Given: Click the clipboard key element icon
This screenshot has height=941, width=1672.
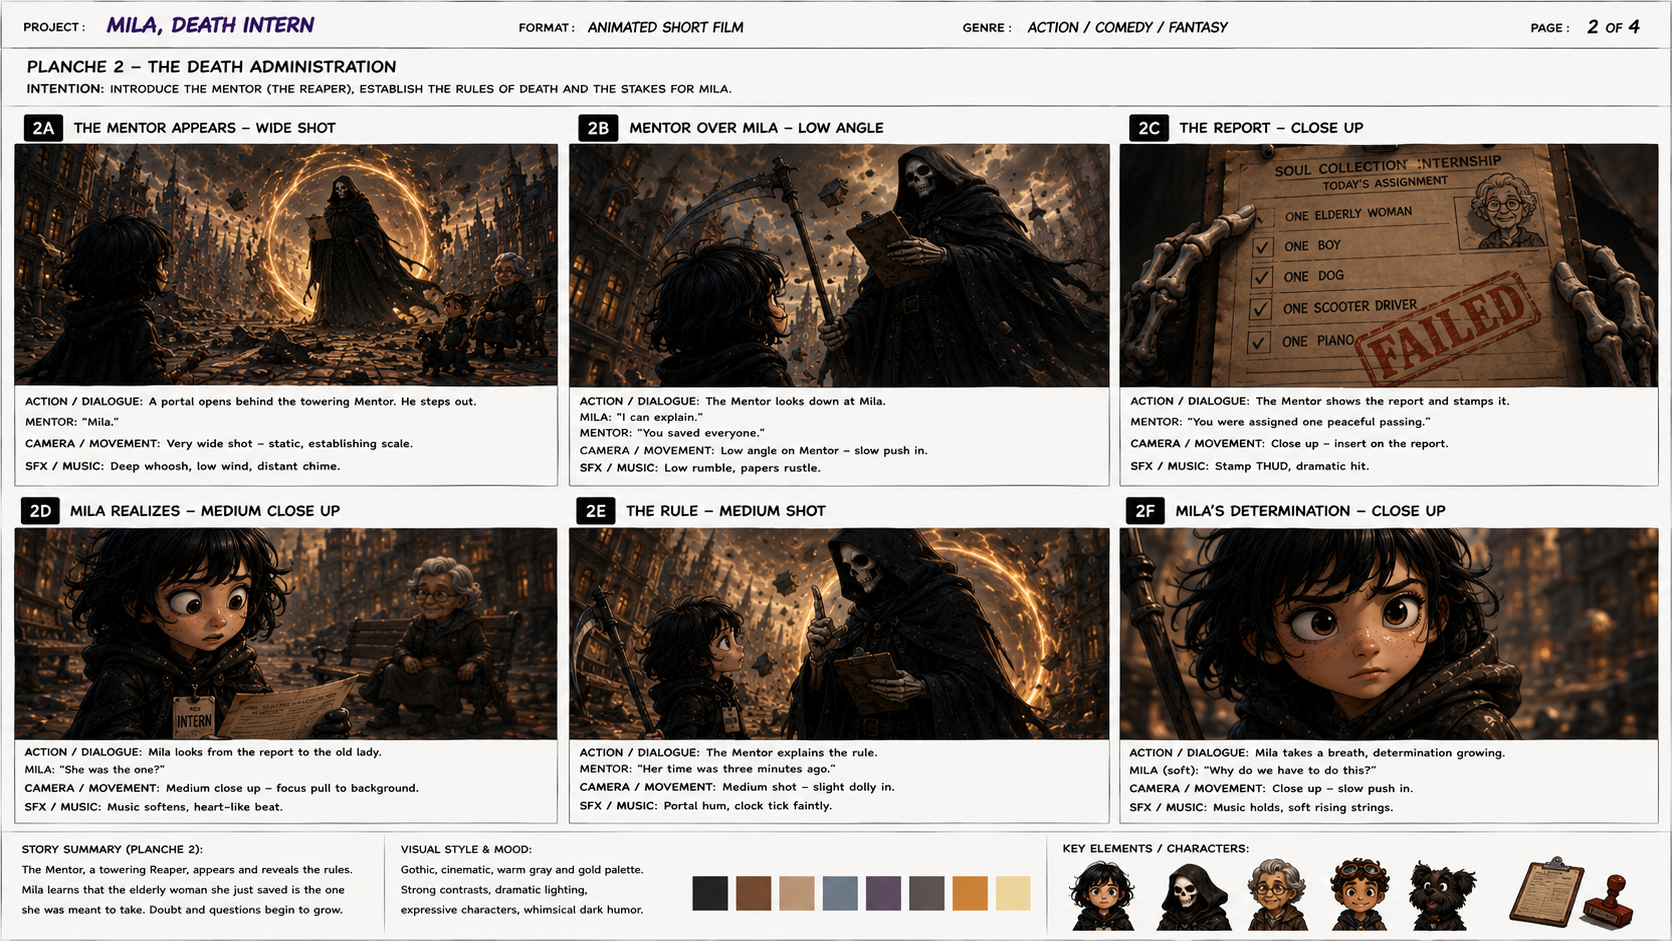Looking at the screenshot, I should coord(1546,892).
